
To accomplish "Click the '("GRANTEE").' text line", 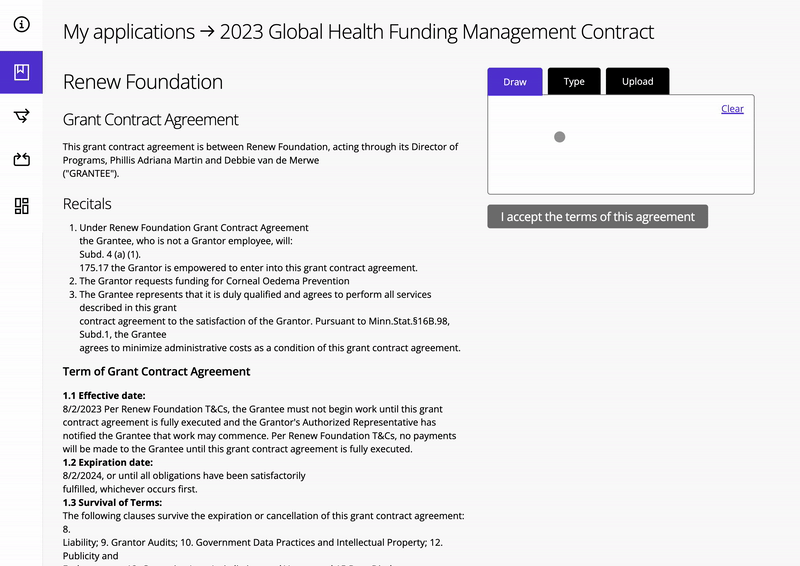I will tap(91, 174).
